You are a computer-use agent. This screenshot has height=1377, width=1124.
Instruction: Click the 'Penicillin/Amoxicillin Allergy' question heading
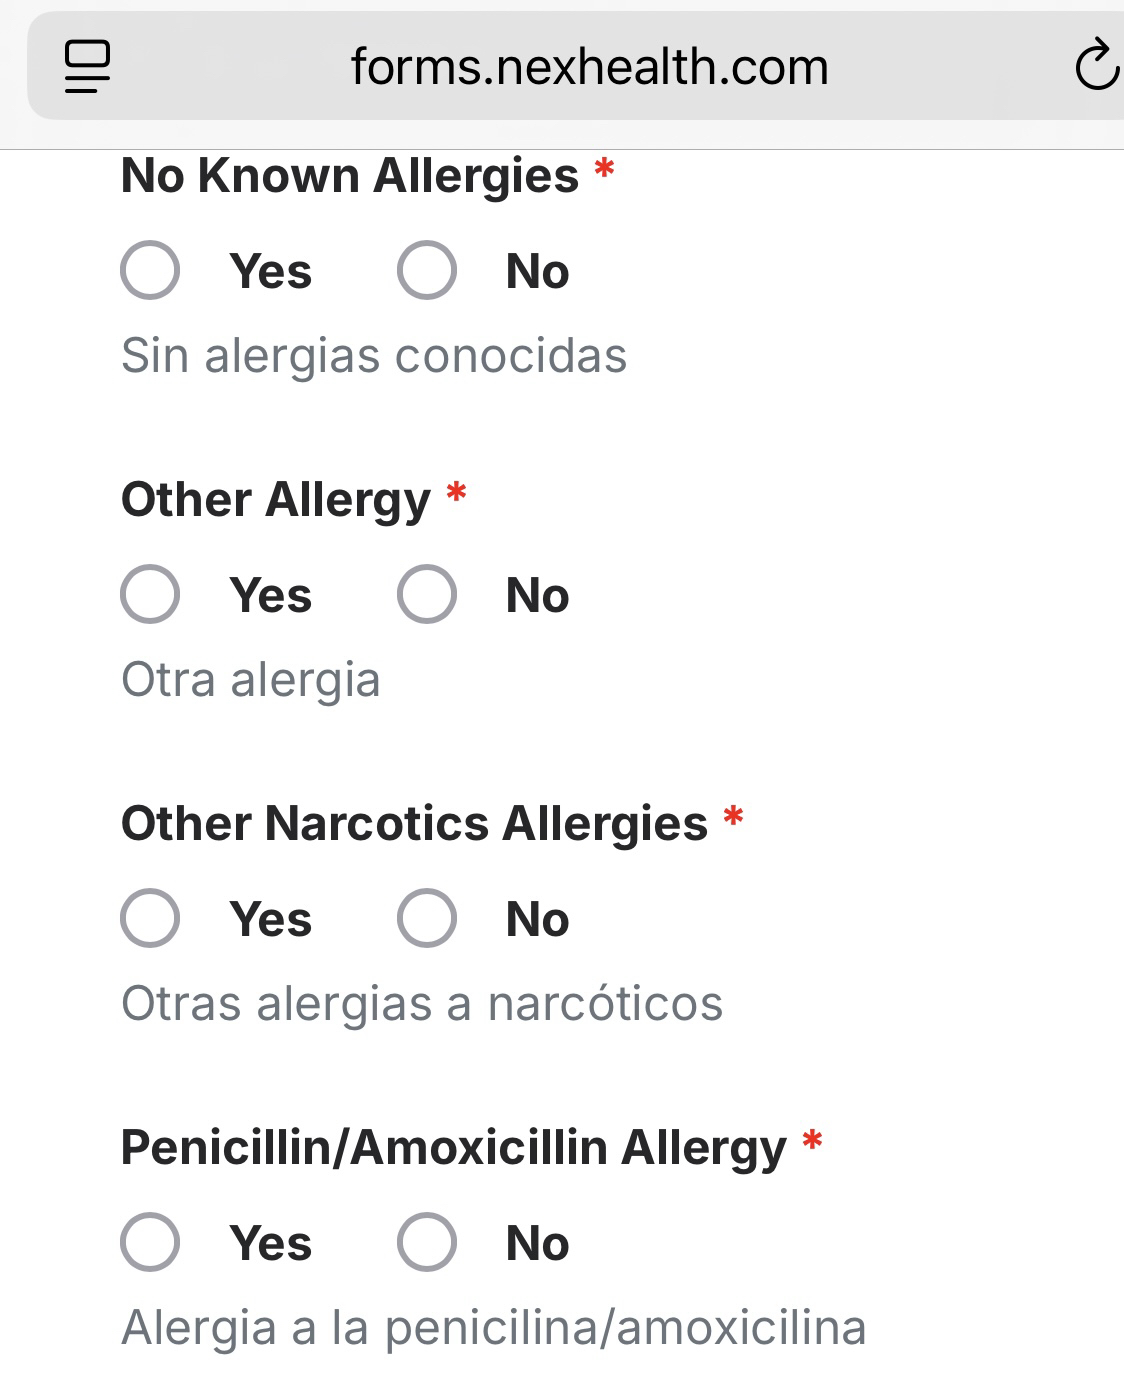click(453, 1148)
